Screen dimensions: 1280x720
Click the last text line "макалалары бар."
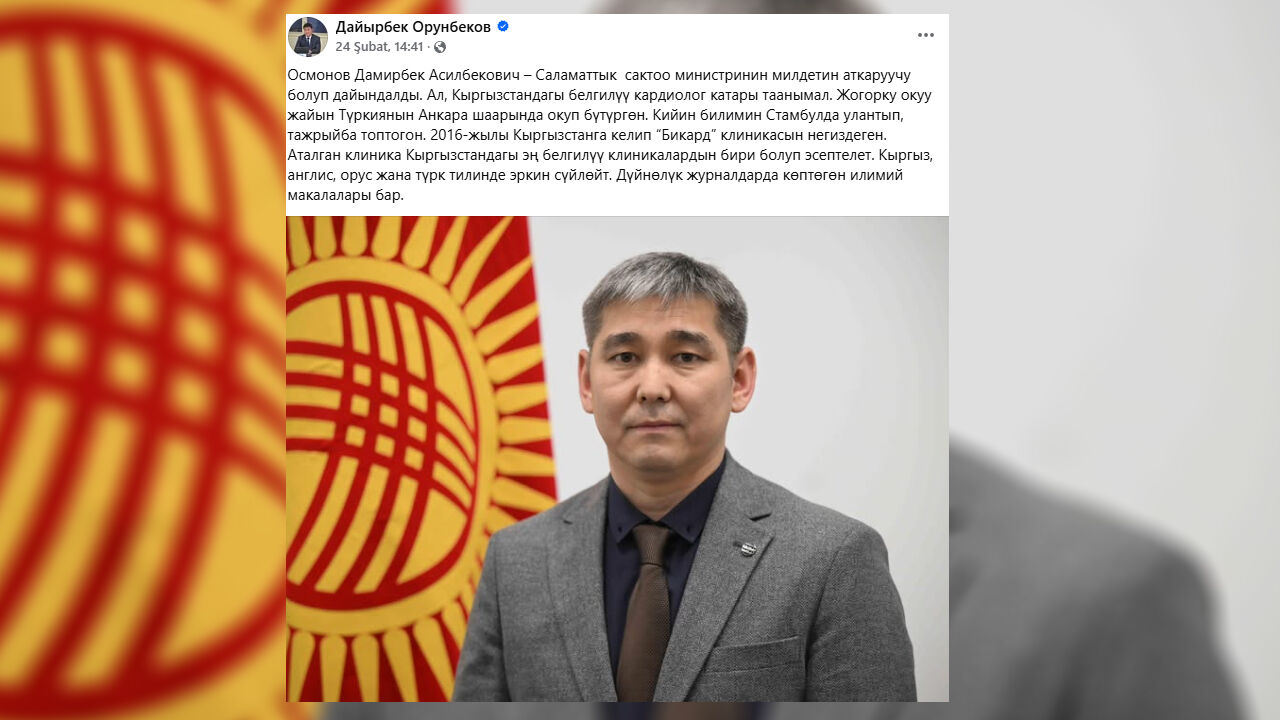click(345, 195)
